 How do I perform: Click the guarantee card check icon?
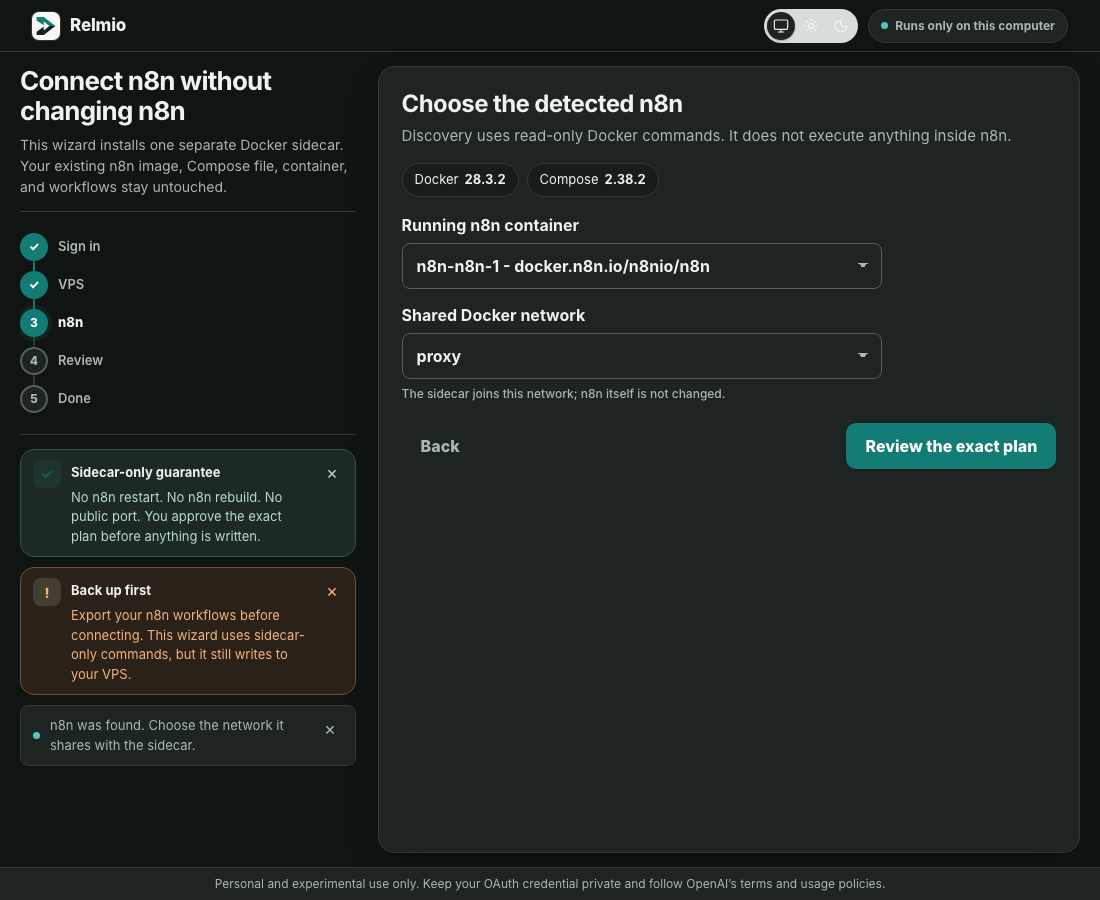click(x=47, y=474)
